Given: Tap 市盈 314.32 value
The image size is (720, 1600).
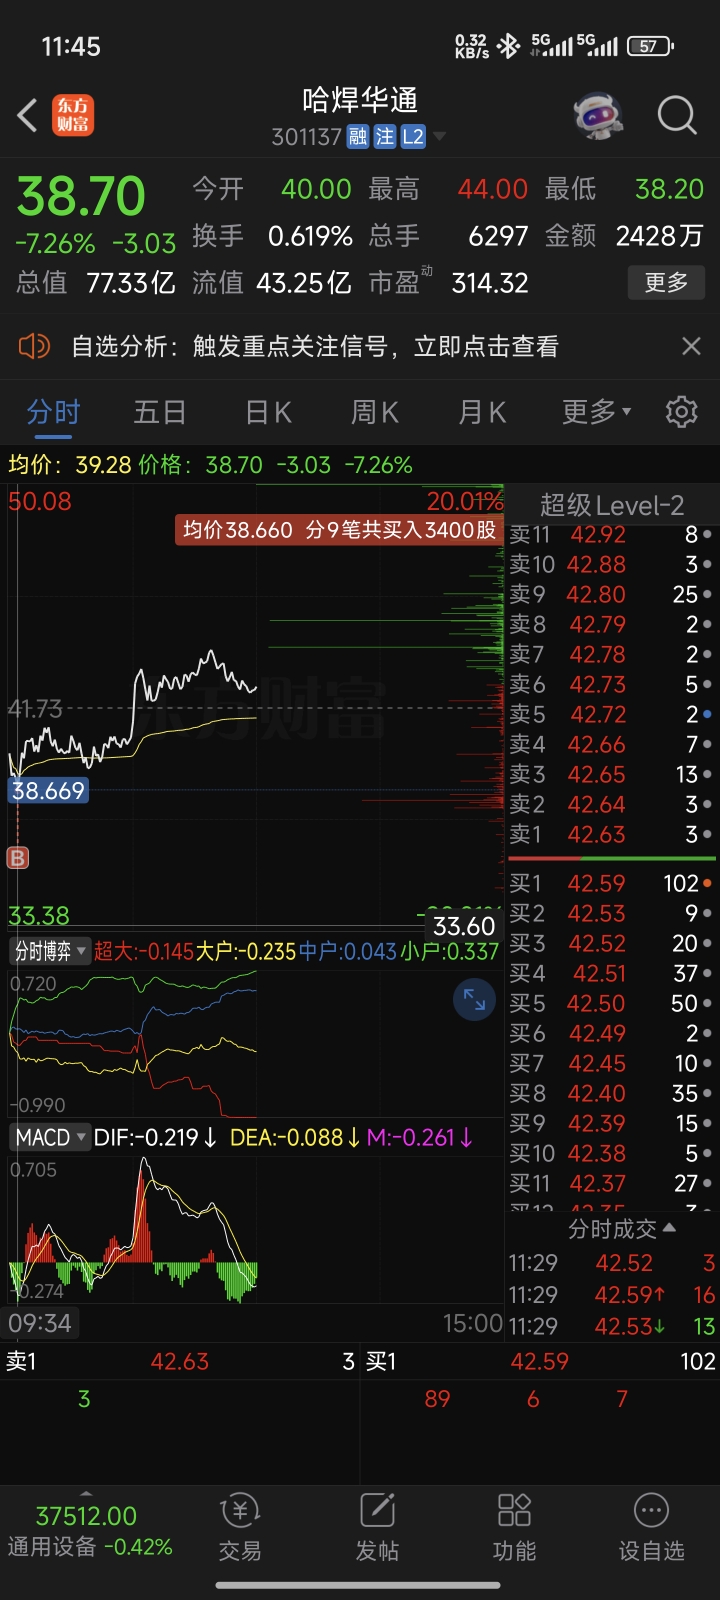Looking at the screenshot, I should tap(490, 283).
